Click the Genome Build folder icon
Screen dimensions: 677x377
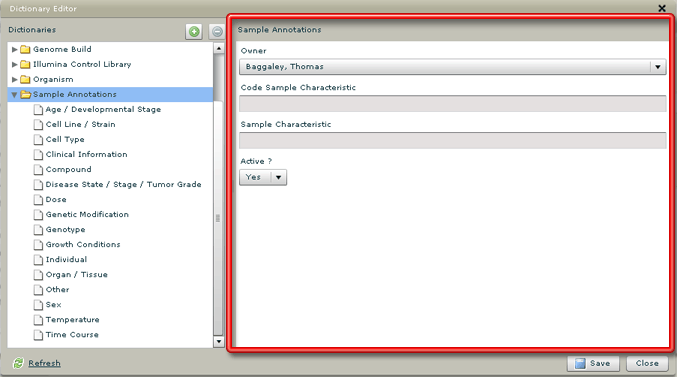point(25,49)
